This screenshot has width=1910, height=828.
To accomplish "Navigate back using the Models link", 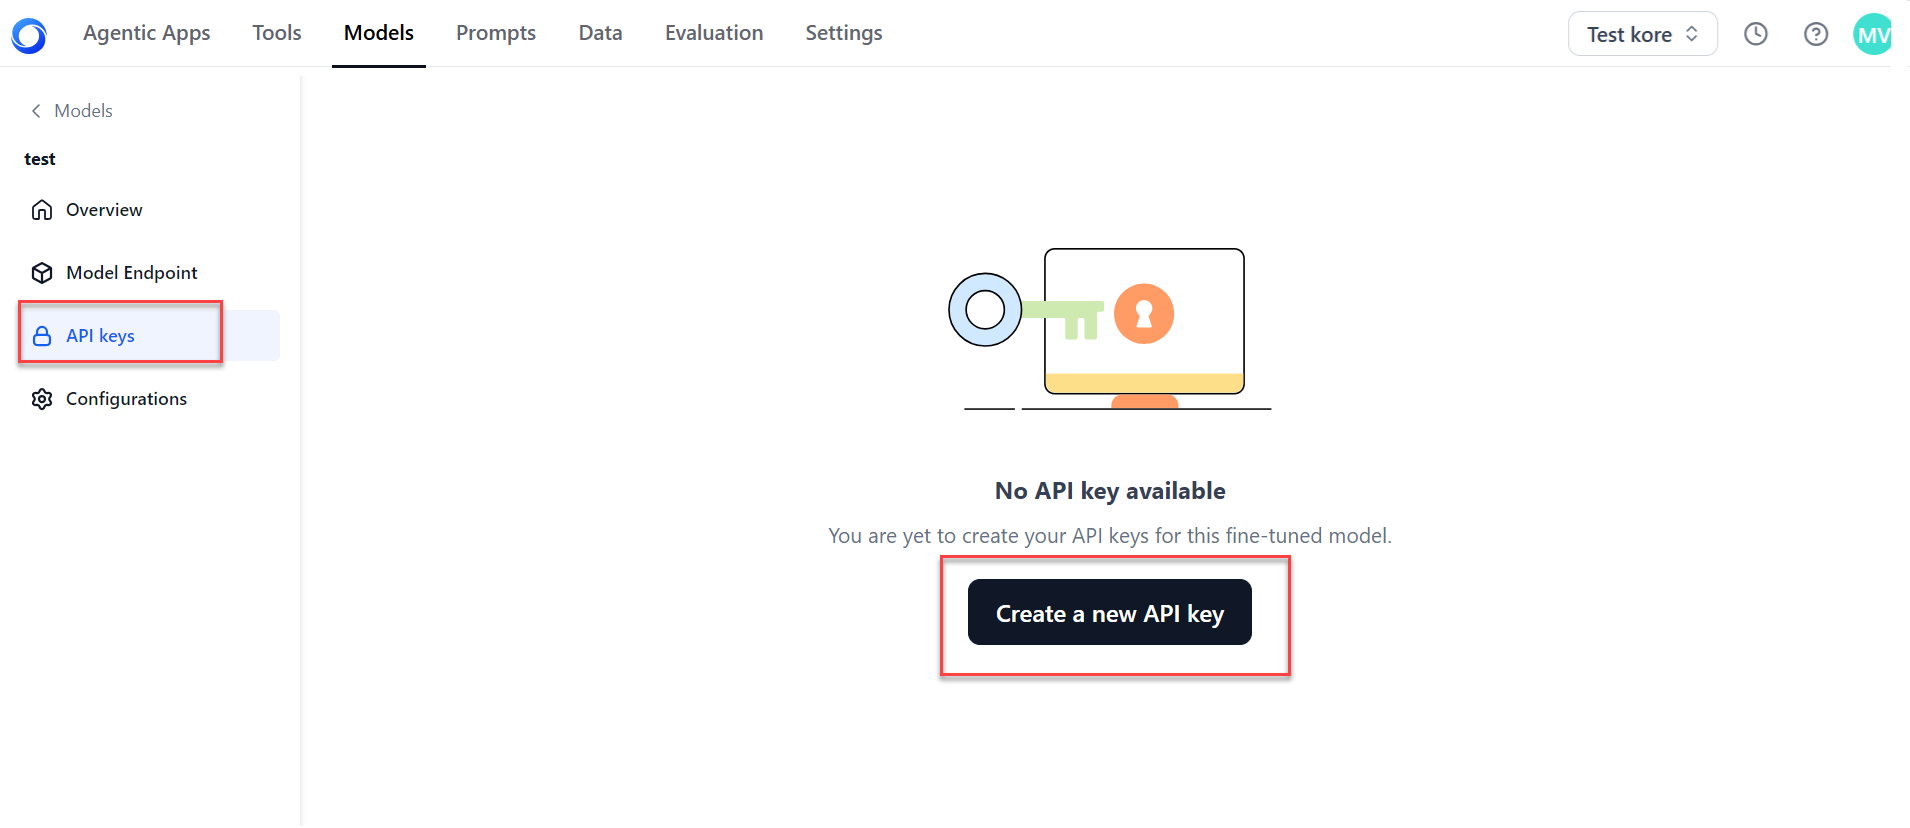I will (82, 110).
